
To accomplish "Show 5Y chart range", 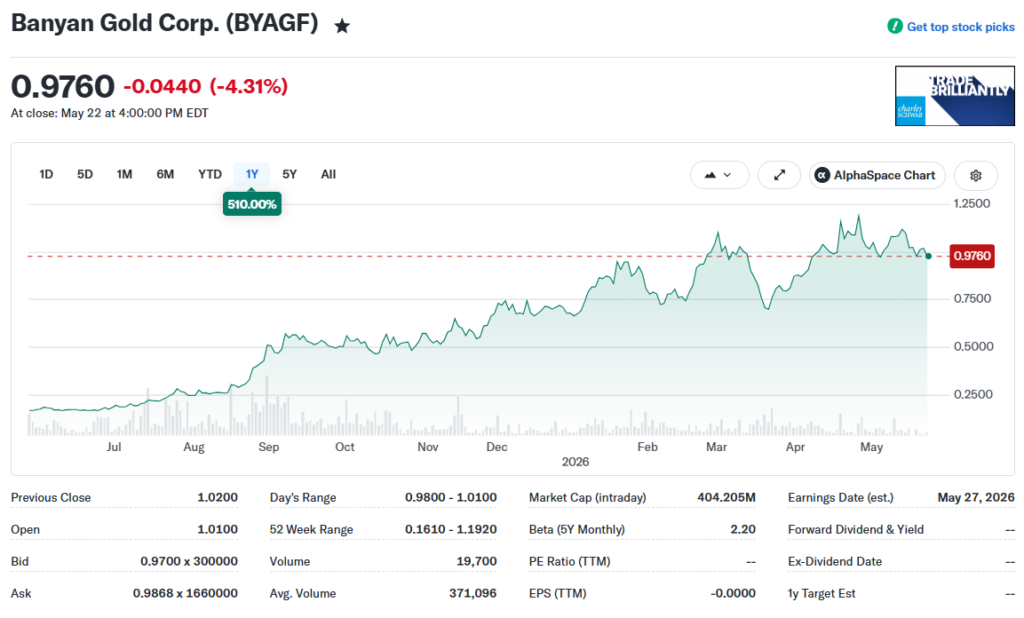I will pyautogui.click(x=289, y=174).
